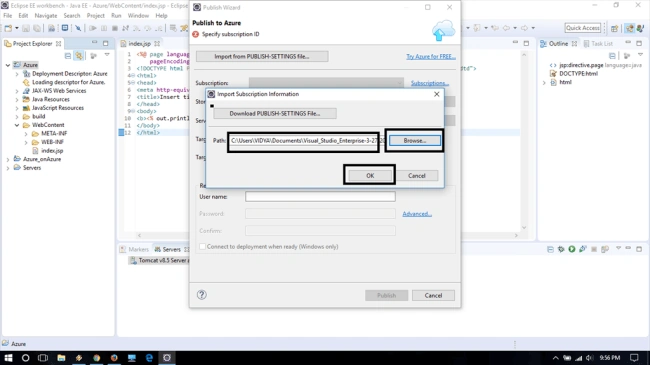Open the Window menu
Screen dimensions: 650x365
pyautogui.click(x=138, y=15)
